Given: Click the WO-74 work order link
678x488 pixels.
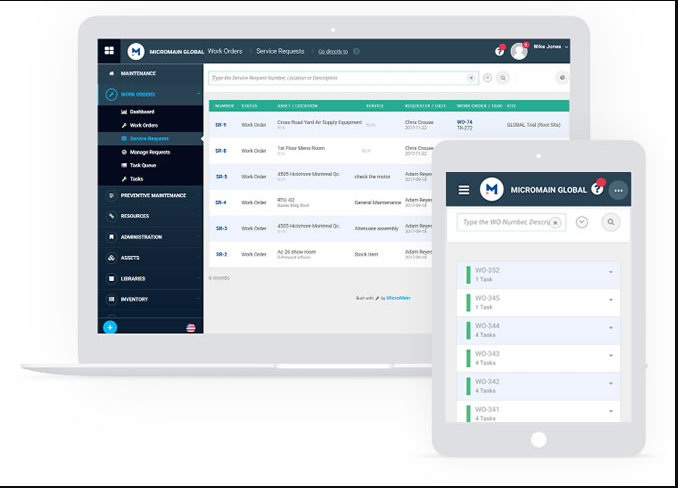Looking at the screenshot, I should [464, 122].
